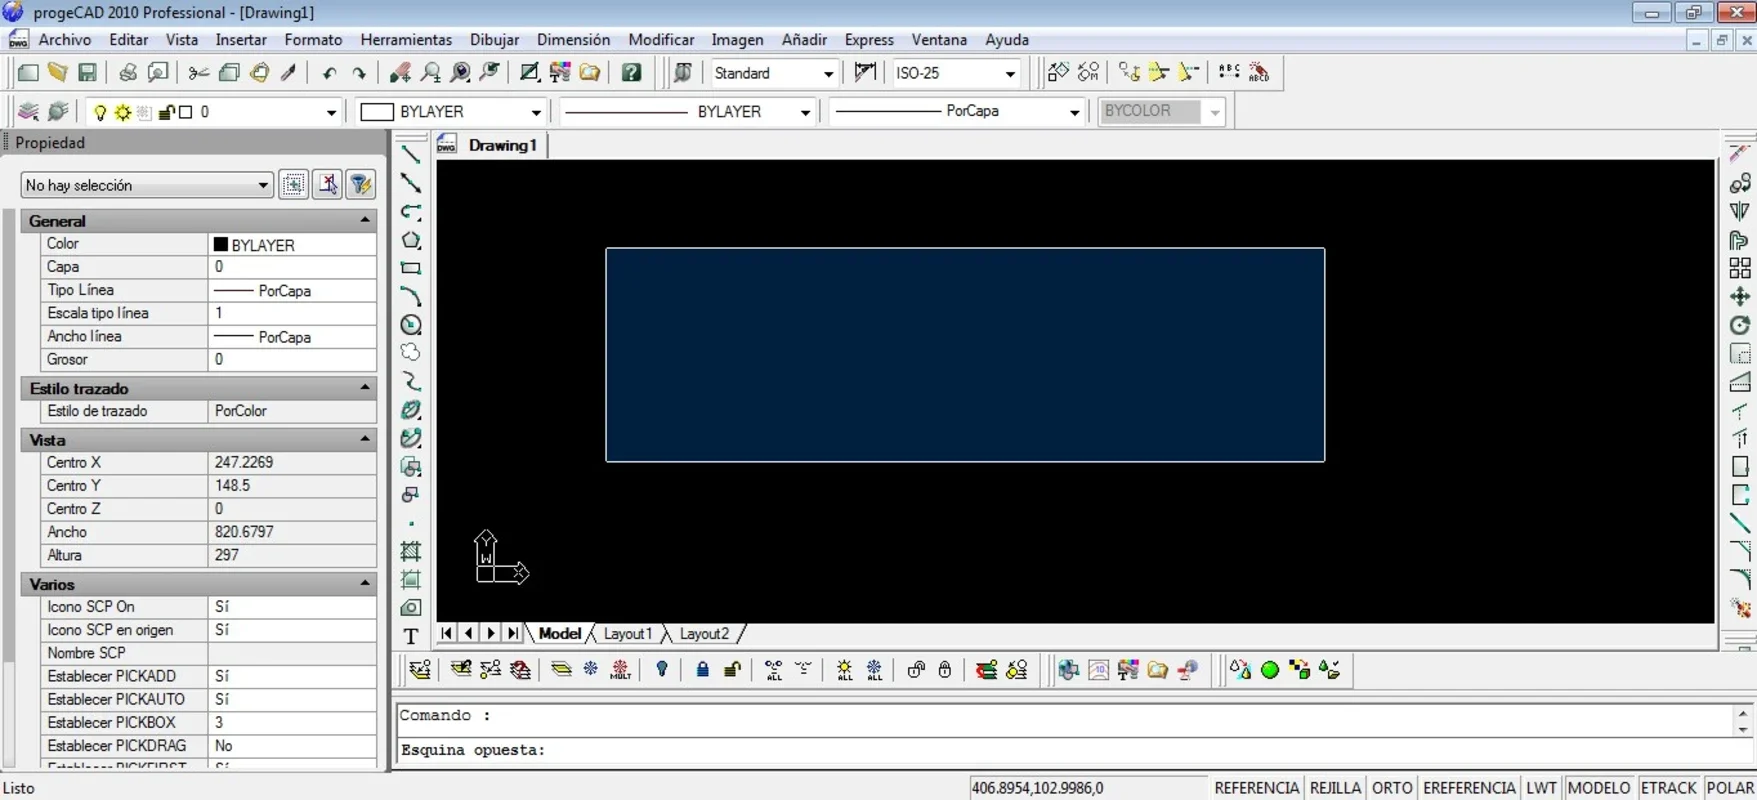Click the Establecer PICKBOX value field

coord(292,722)
